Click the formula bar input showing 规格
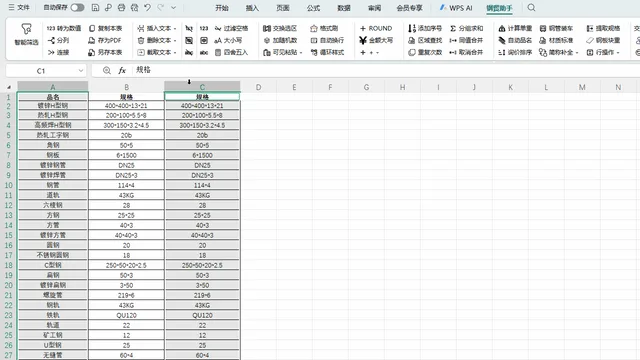640x360 pixels. tap(365, 70)
